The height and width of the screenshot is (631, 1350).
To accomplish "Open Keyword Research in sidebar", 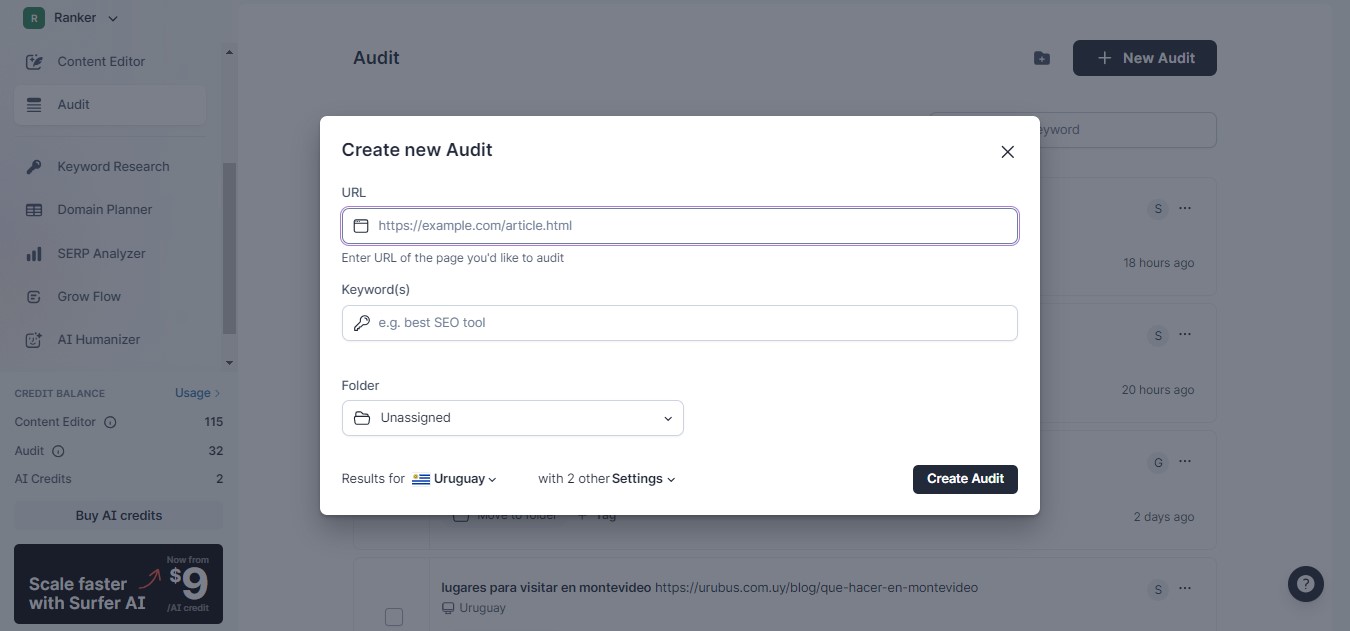I will click(x=113, y=167).
